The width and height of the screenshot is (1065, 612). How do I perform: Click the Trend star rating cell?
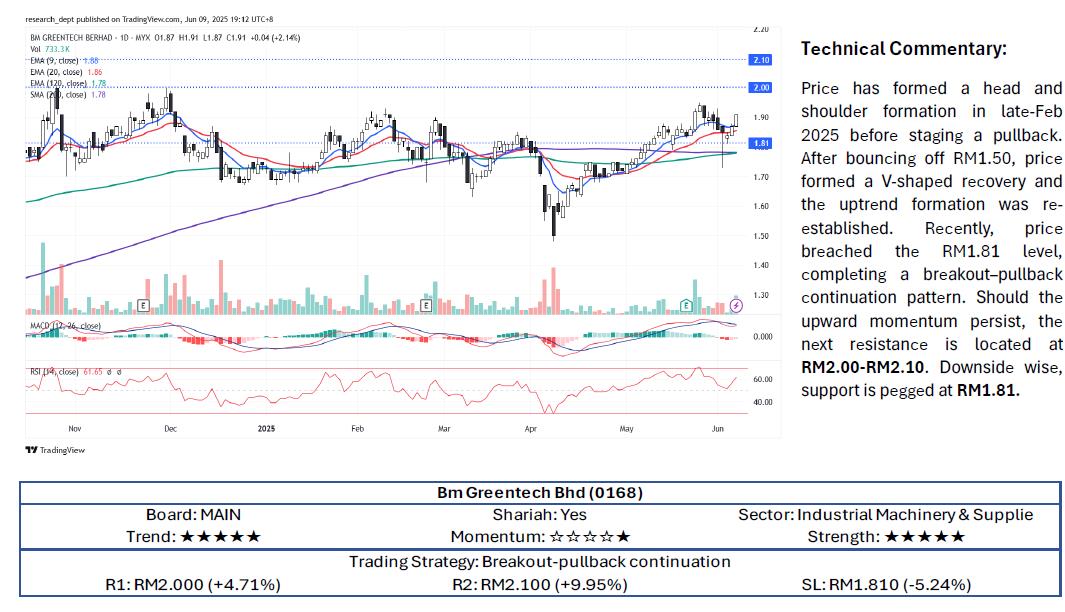[194, 537]
